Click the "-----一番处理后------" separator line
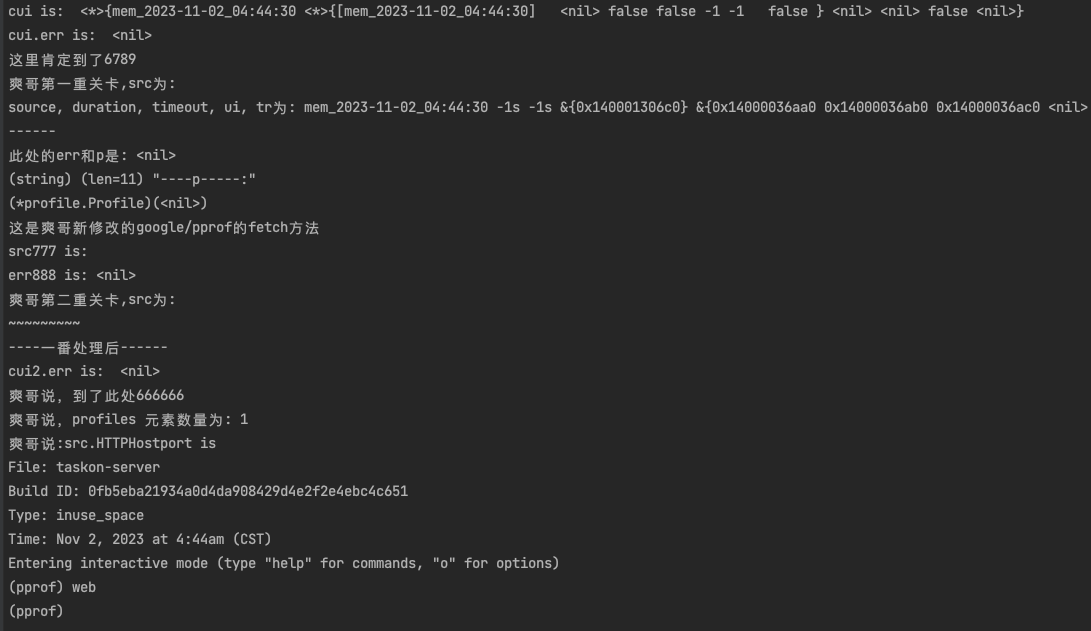This screenshot has height=631, width=1091. [x=88, y=347]
